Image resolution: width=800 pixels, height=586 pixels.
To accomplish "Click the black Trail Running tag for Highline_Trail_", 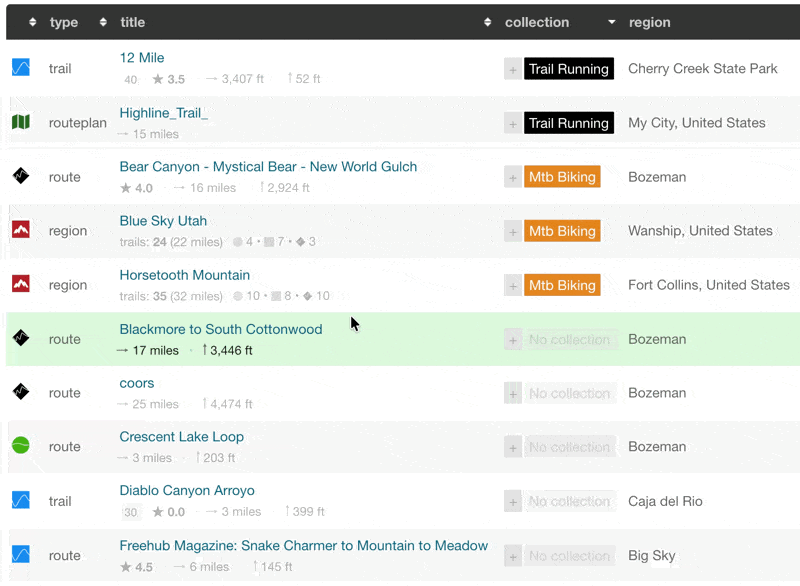I will coord(568,123).
